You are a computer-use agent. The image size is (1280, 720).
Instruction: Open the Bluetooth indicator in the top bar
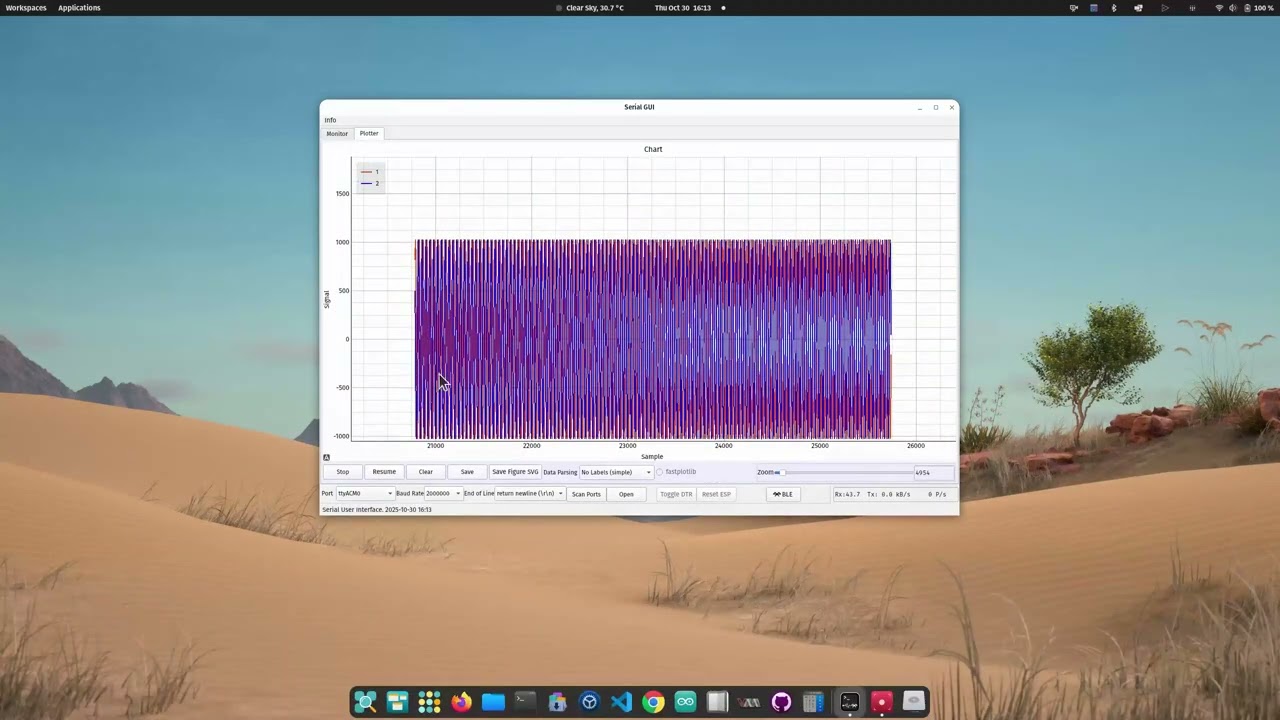(1114, 8)
